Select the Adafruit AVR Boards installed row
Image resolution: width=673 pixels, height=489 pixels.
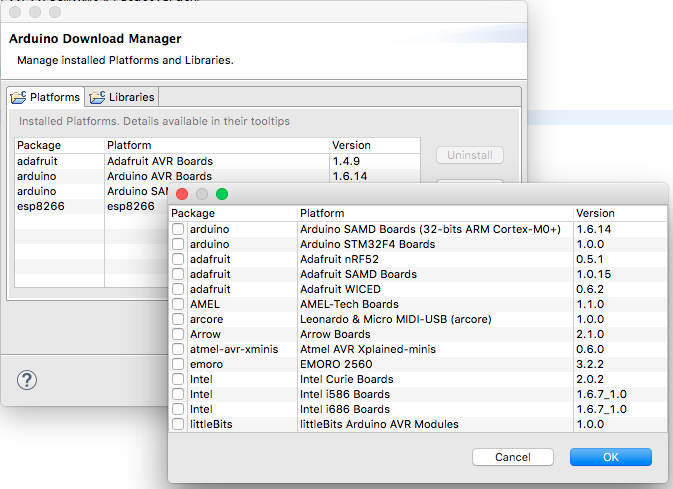click(x=217, y=161)
